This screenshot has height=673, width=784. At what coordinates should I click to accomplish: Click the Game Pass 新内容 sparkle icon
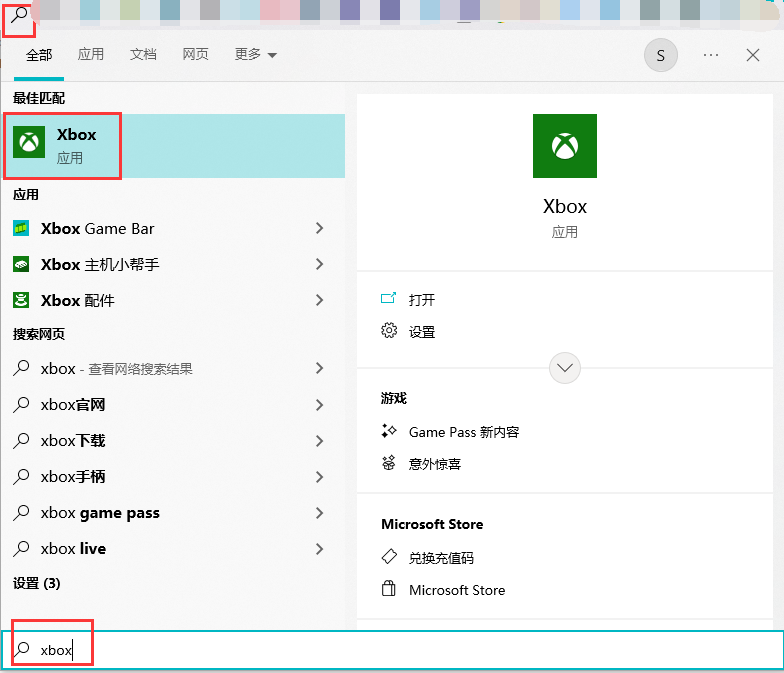tap(389, 432)
